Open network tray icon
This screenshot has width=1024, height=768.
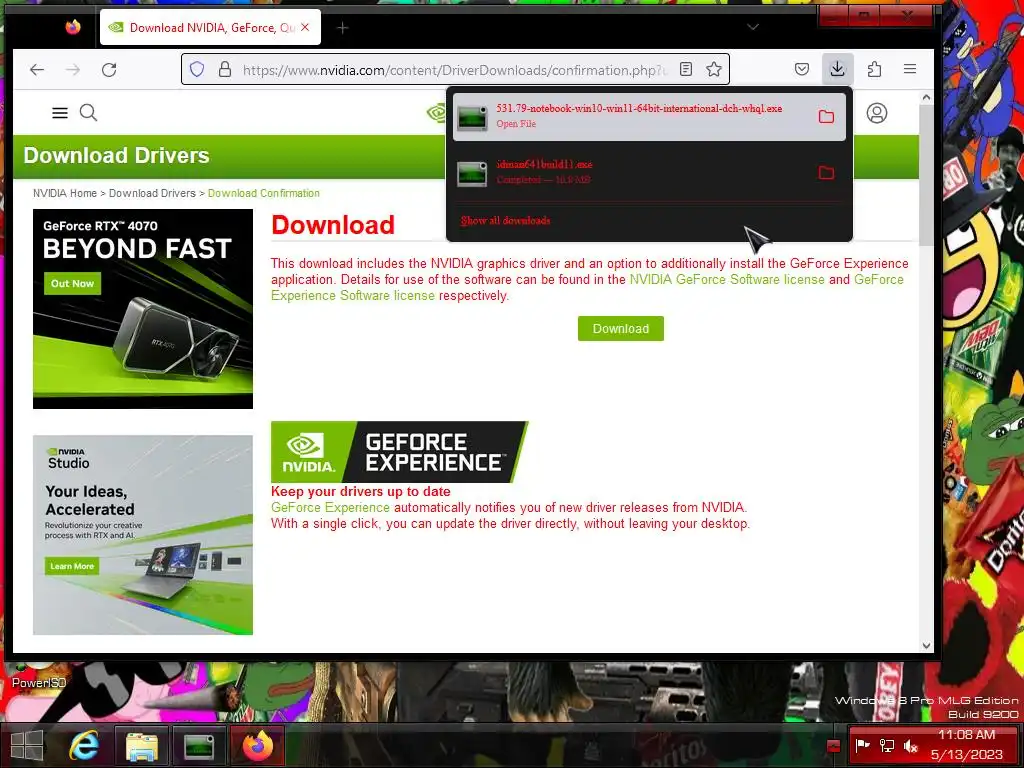tap(887, 745)
